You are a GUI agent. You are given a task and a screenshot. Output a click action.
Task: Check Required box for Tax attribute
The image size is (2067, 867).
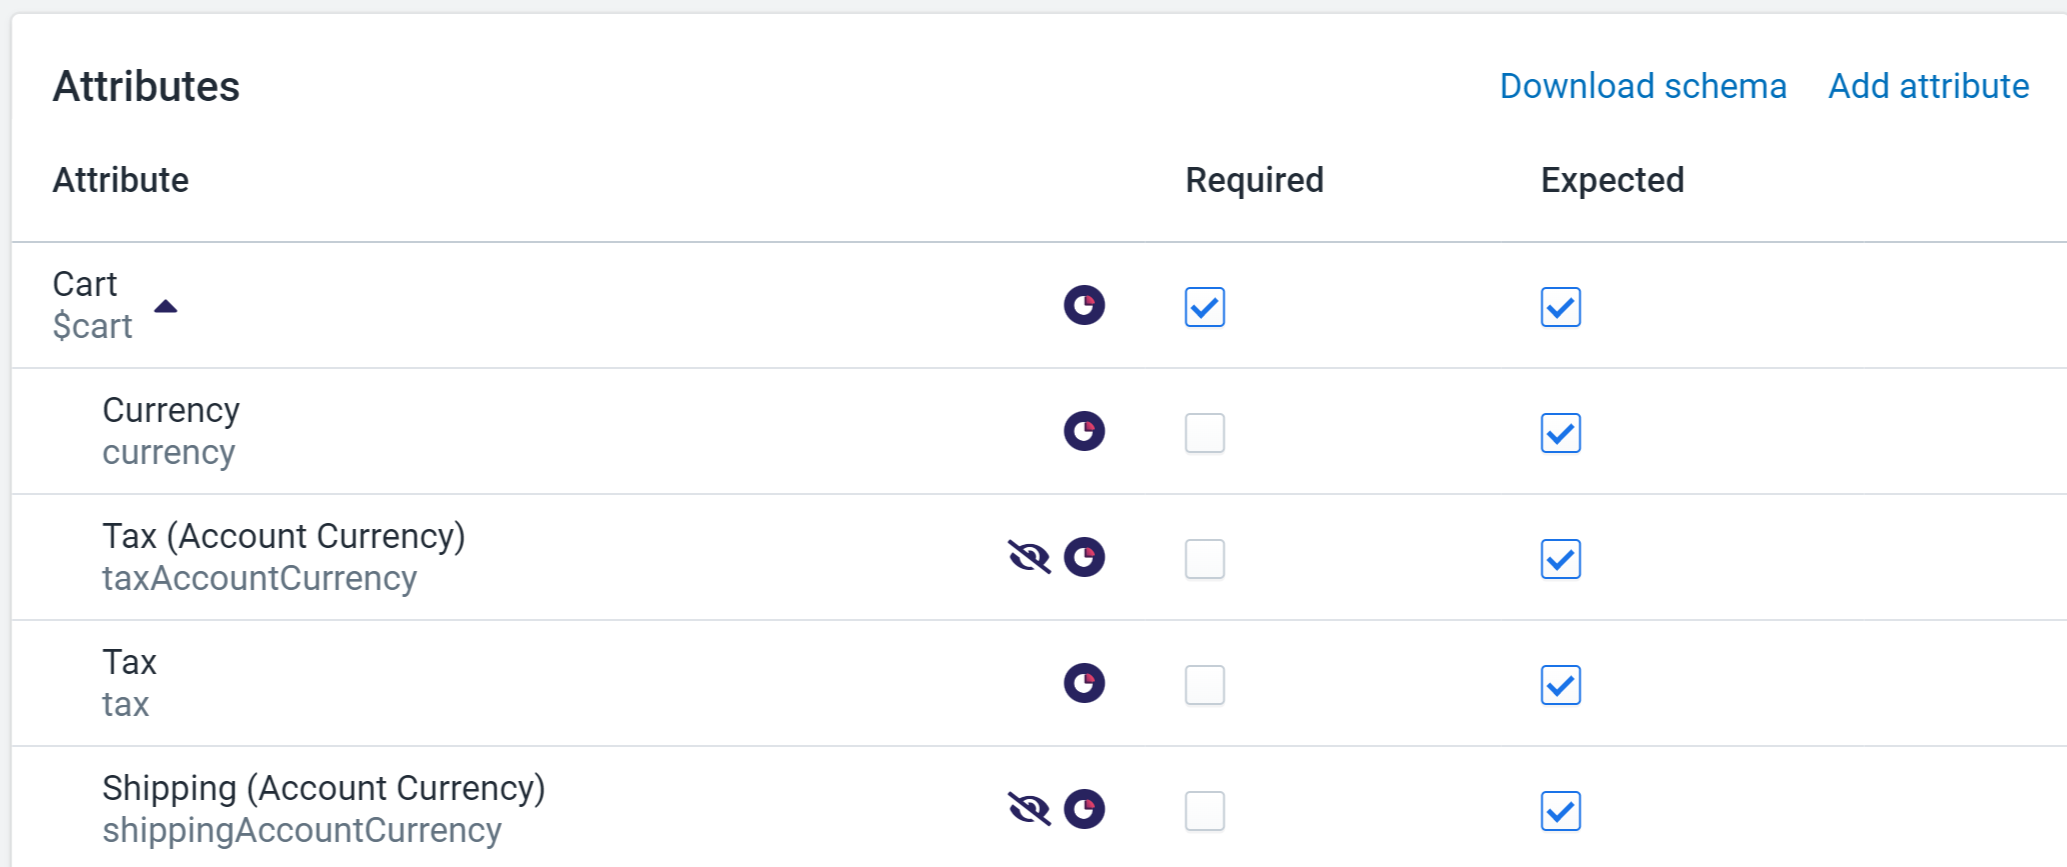[1205, 685]
